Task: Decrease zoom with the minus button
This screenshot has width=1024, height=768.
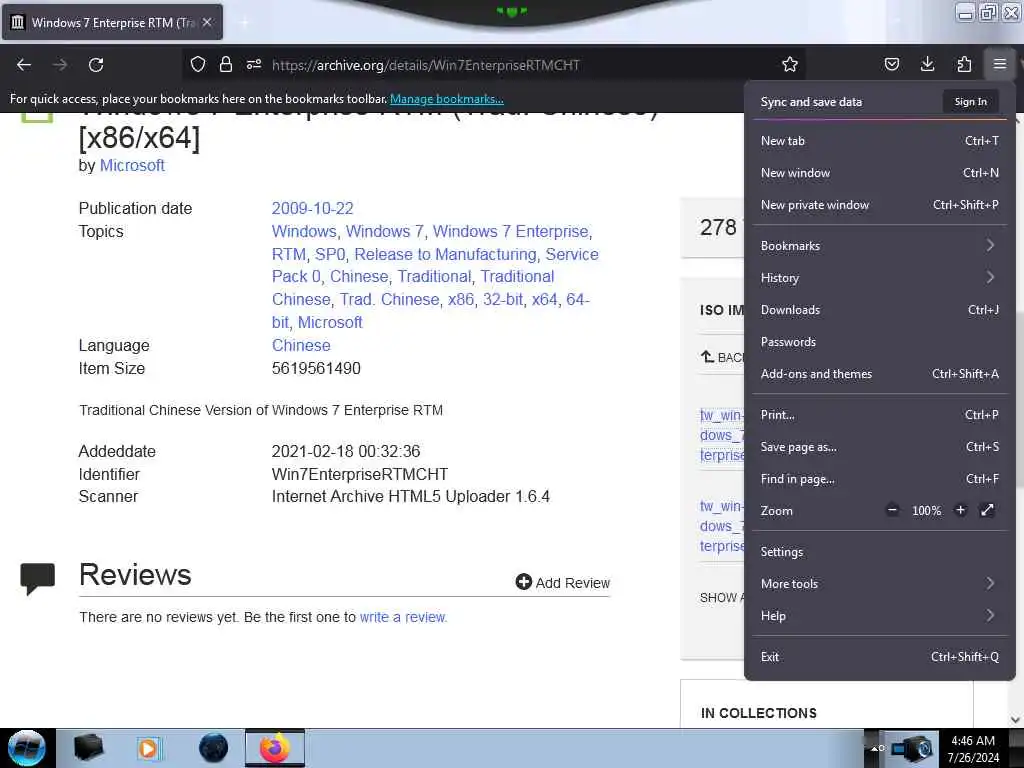Action: pyautogui.click(x=892, y=510)
